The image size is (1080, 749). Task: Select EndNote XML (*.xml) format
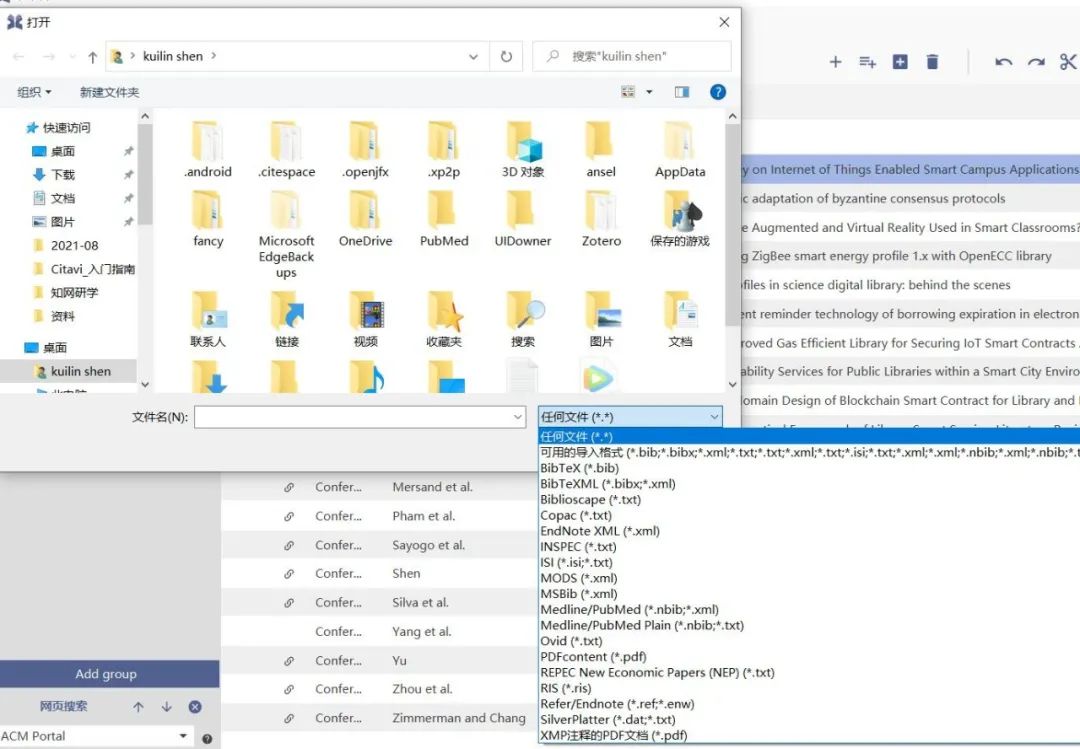click(x=600, y=531)
